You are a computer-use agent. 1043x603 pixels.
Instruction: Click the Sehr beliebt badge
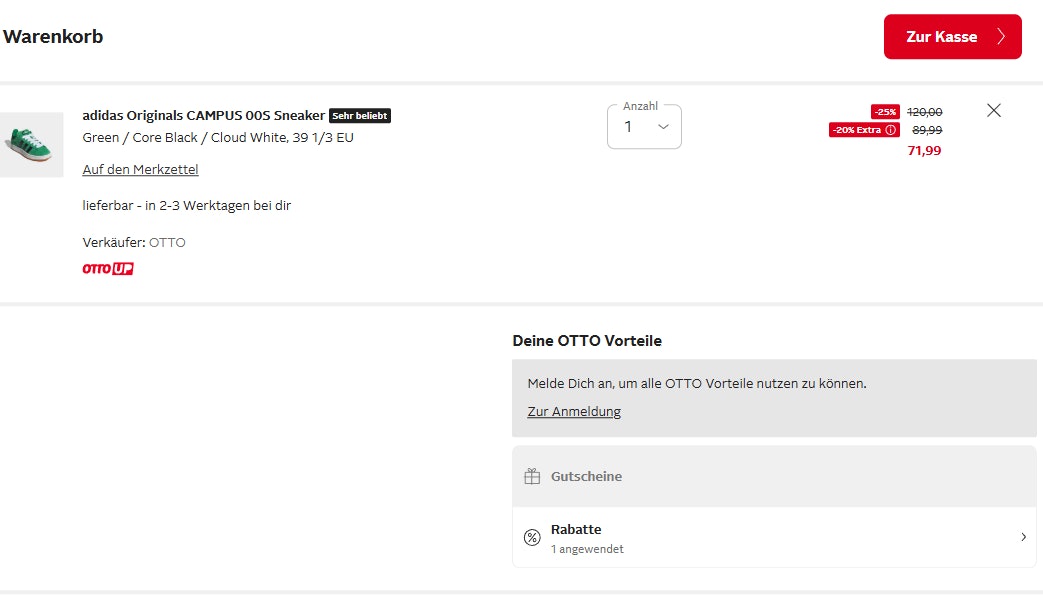click(360, 116)
